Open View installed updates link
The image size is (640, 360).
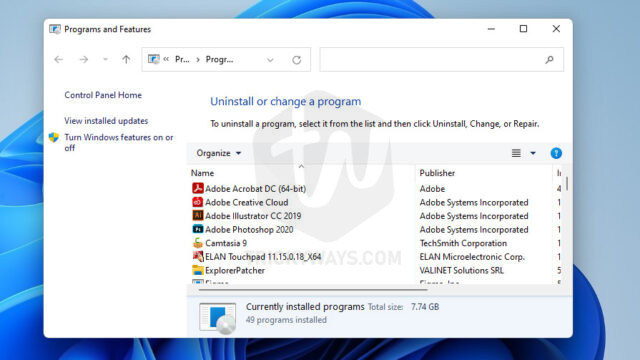pyautogui.click(x=106, y=121)
